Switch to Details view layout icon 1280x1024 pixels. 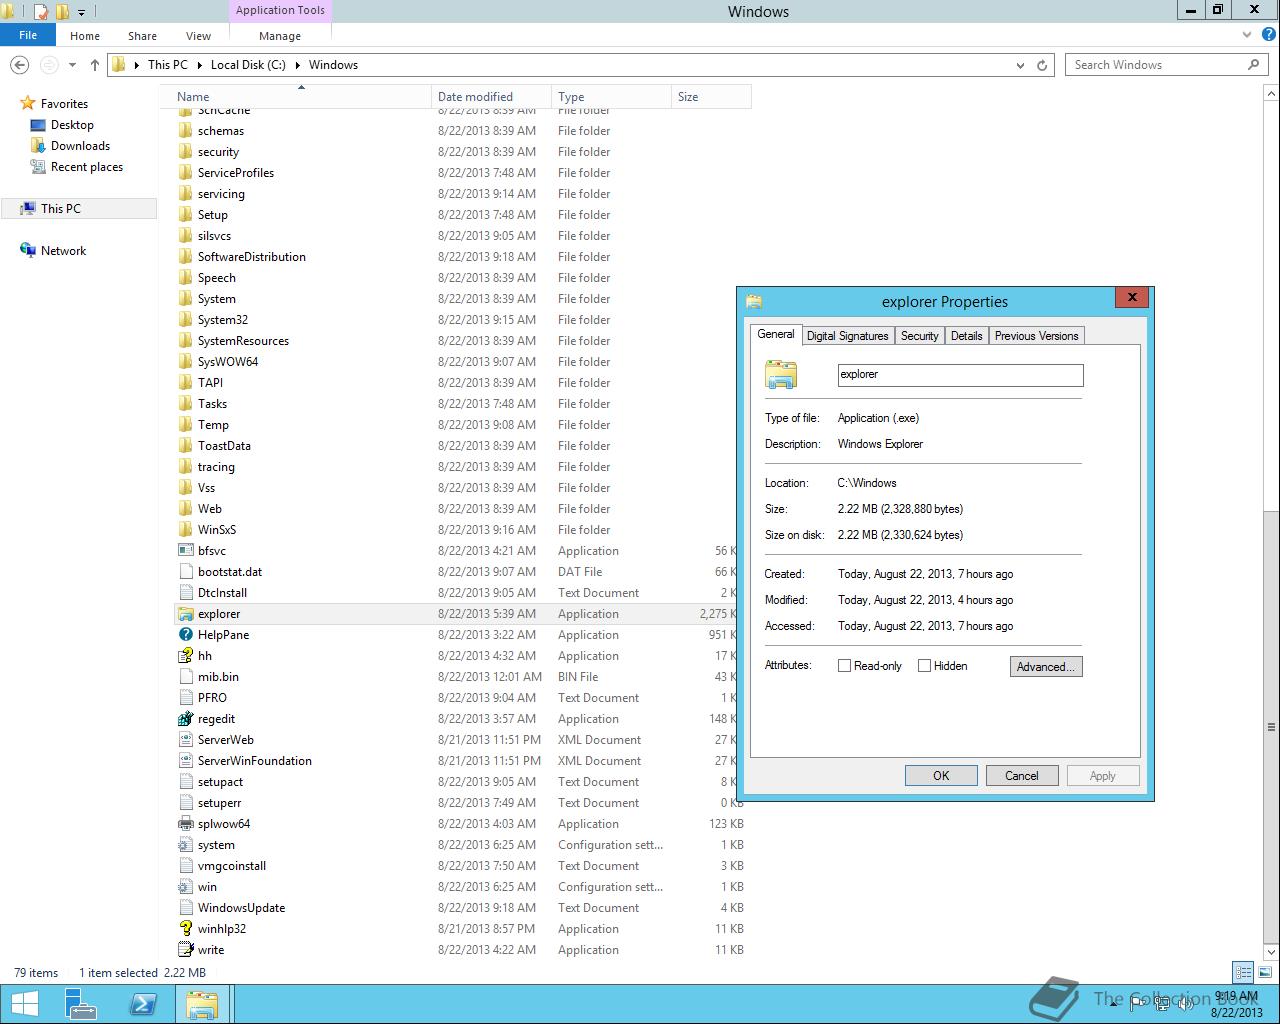[x=1243, y=972]
